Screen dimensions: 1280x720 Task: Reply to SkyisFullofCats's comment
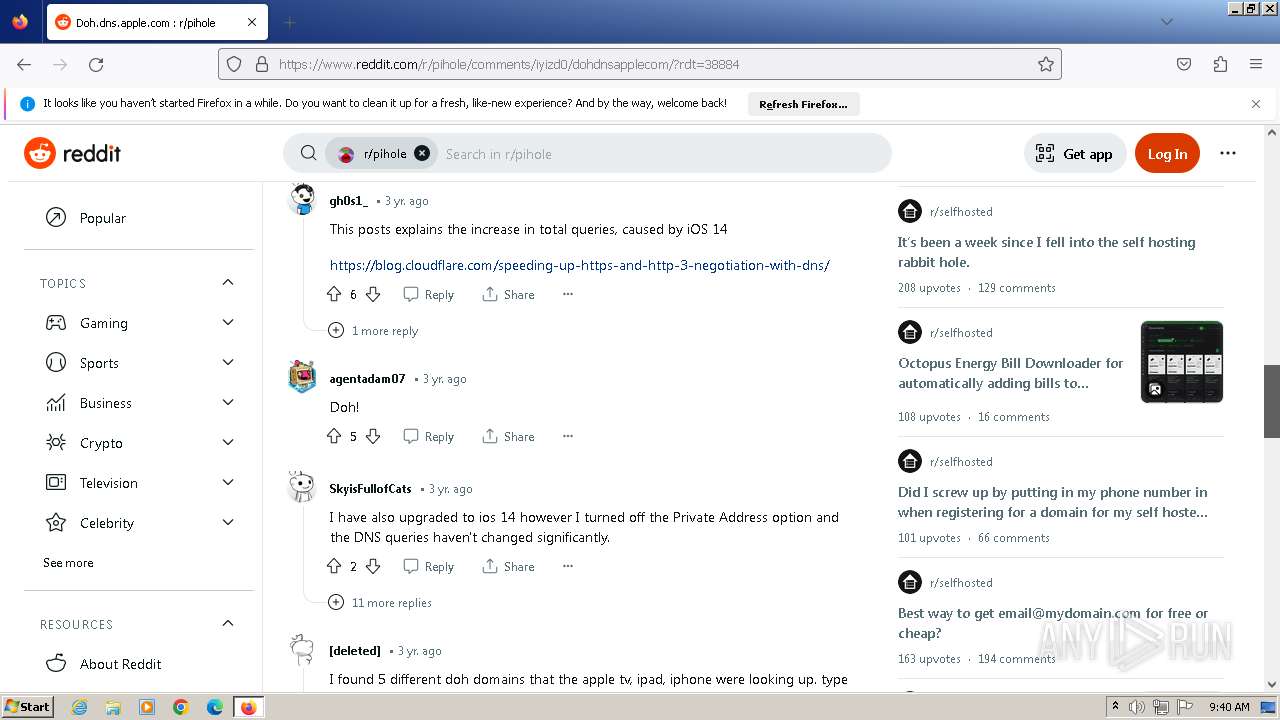coord(428,566)
